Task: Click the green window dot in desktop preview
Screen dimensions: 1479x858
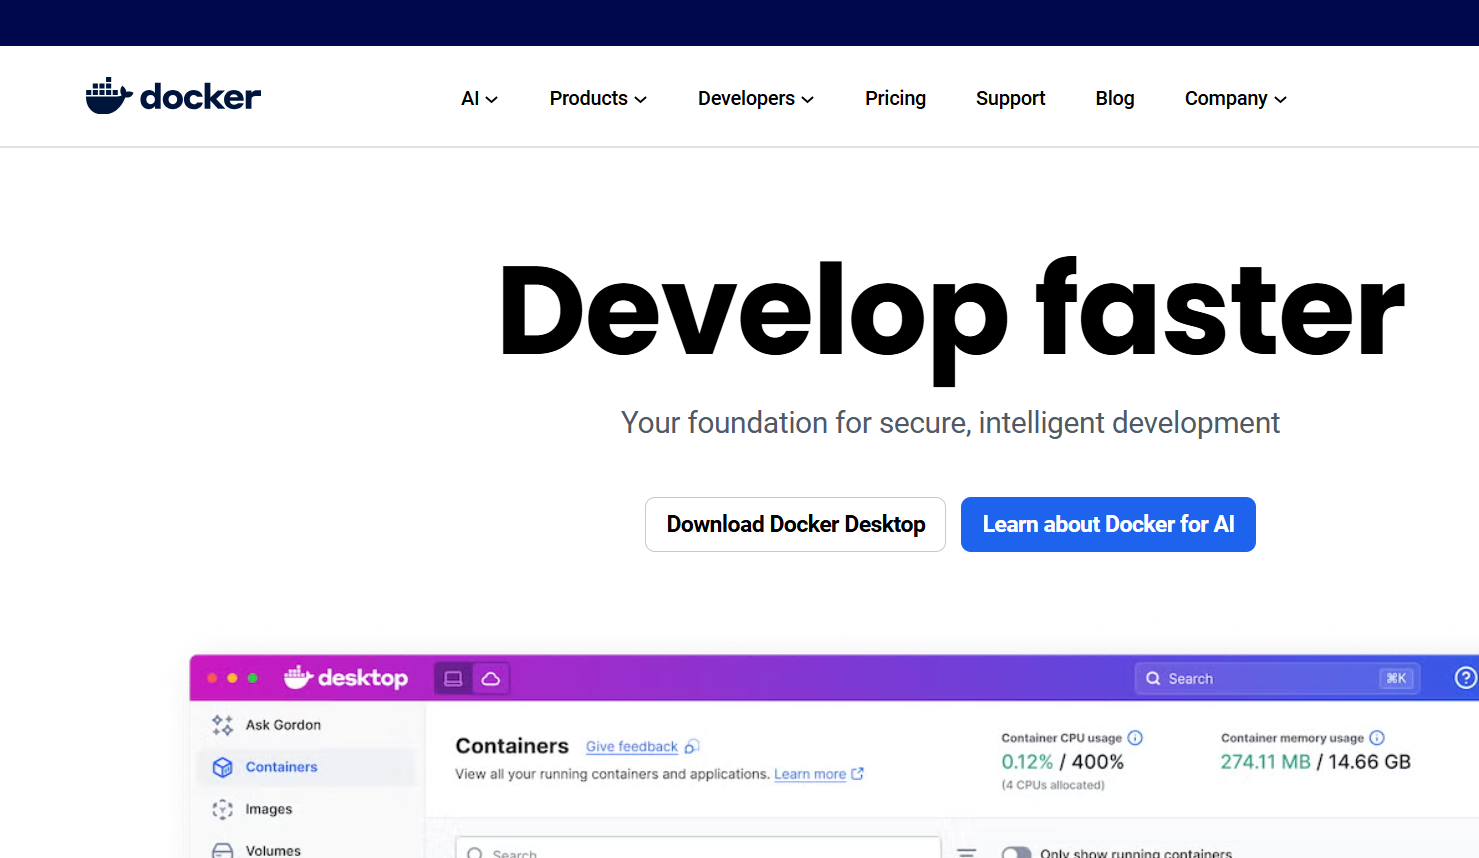Action: coord(253,678)
